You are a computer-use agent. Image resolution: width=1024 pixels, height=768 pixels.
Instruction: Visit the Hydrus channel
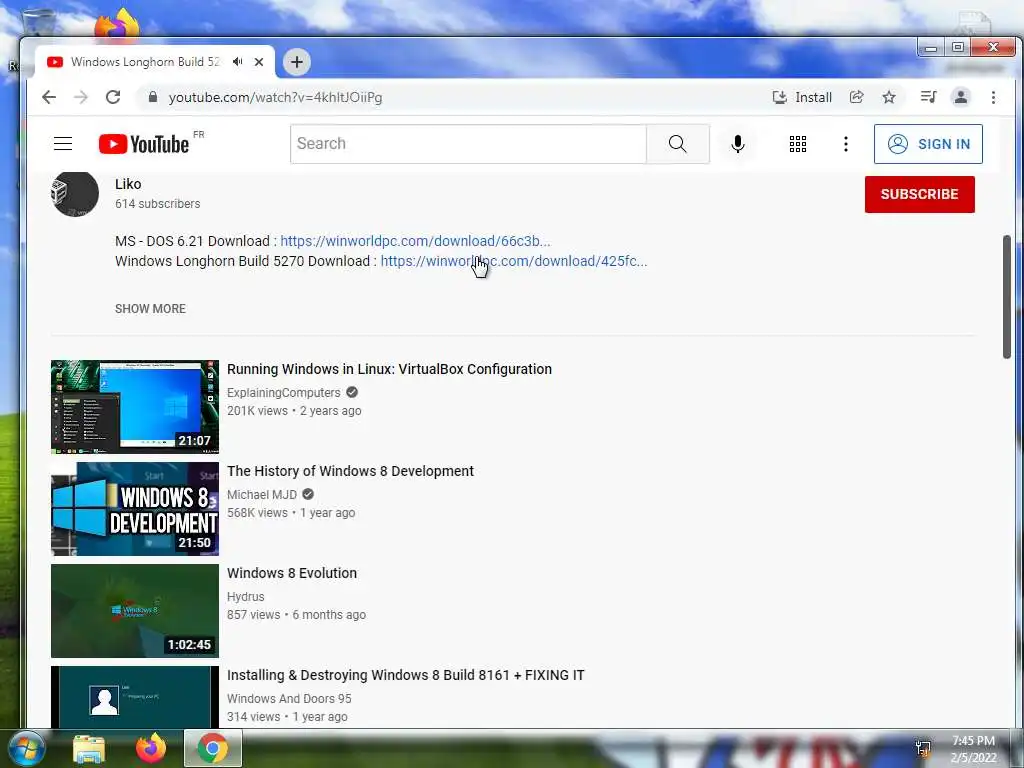pyautogui.click(x=246, y=596)
